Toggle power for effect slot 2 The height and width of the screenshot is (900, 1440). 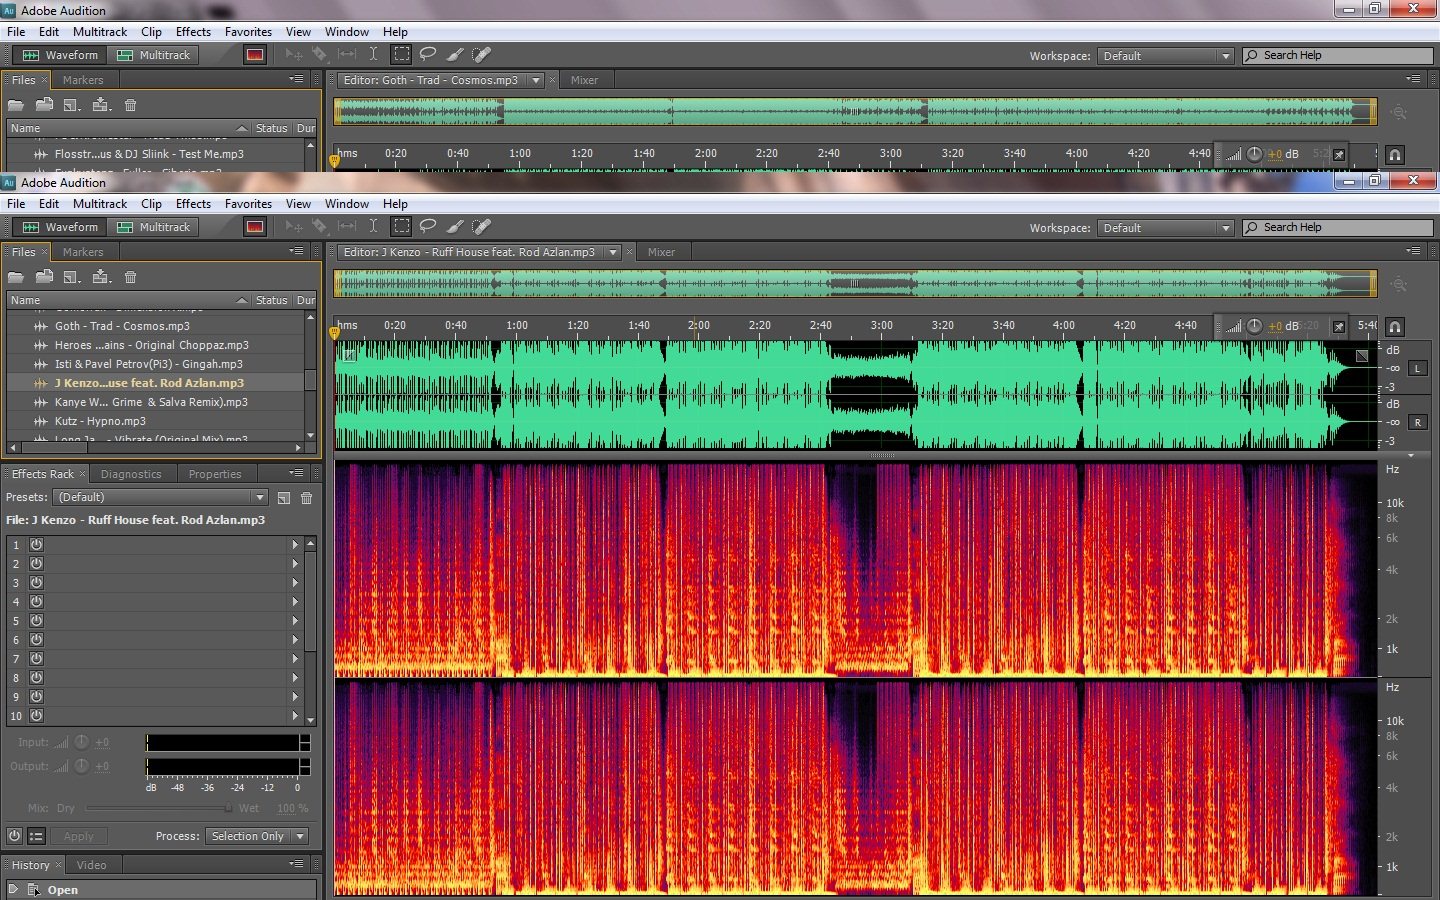[36, 564]
